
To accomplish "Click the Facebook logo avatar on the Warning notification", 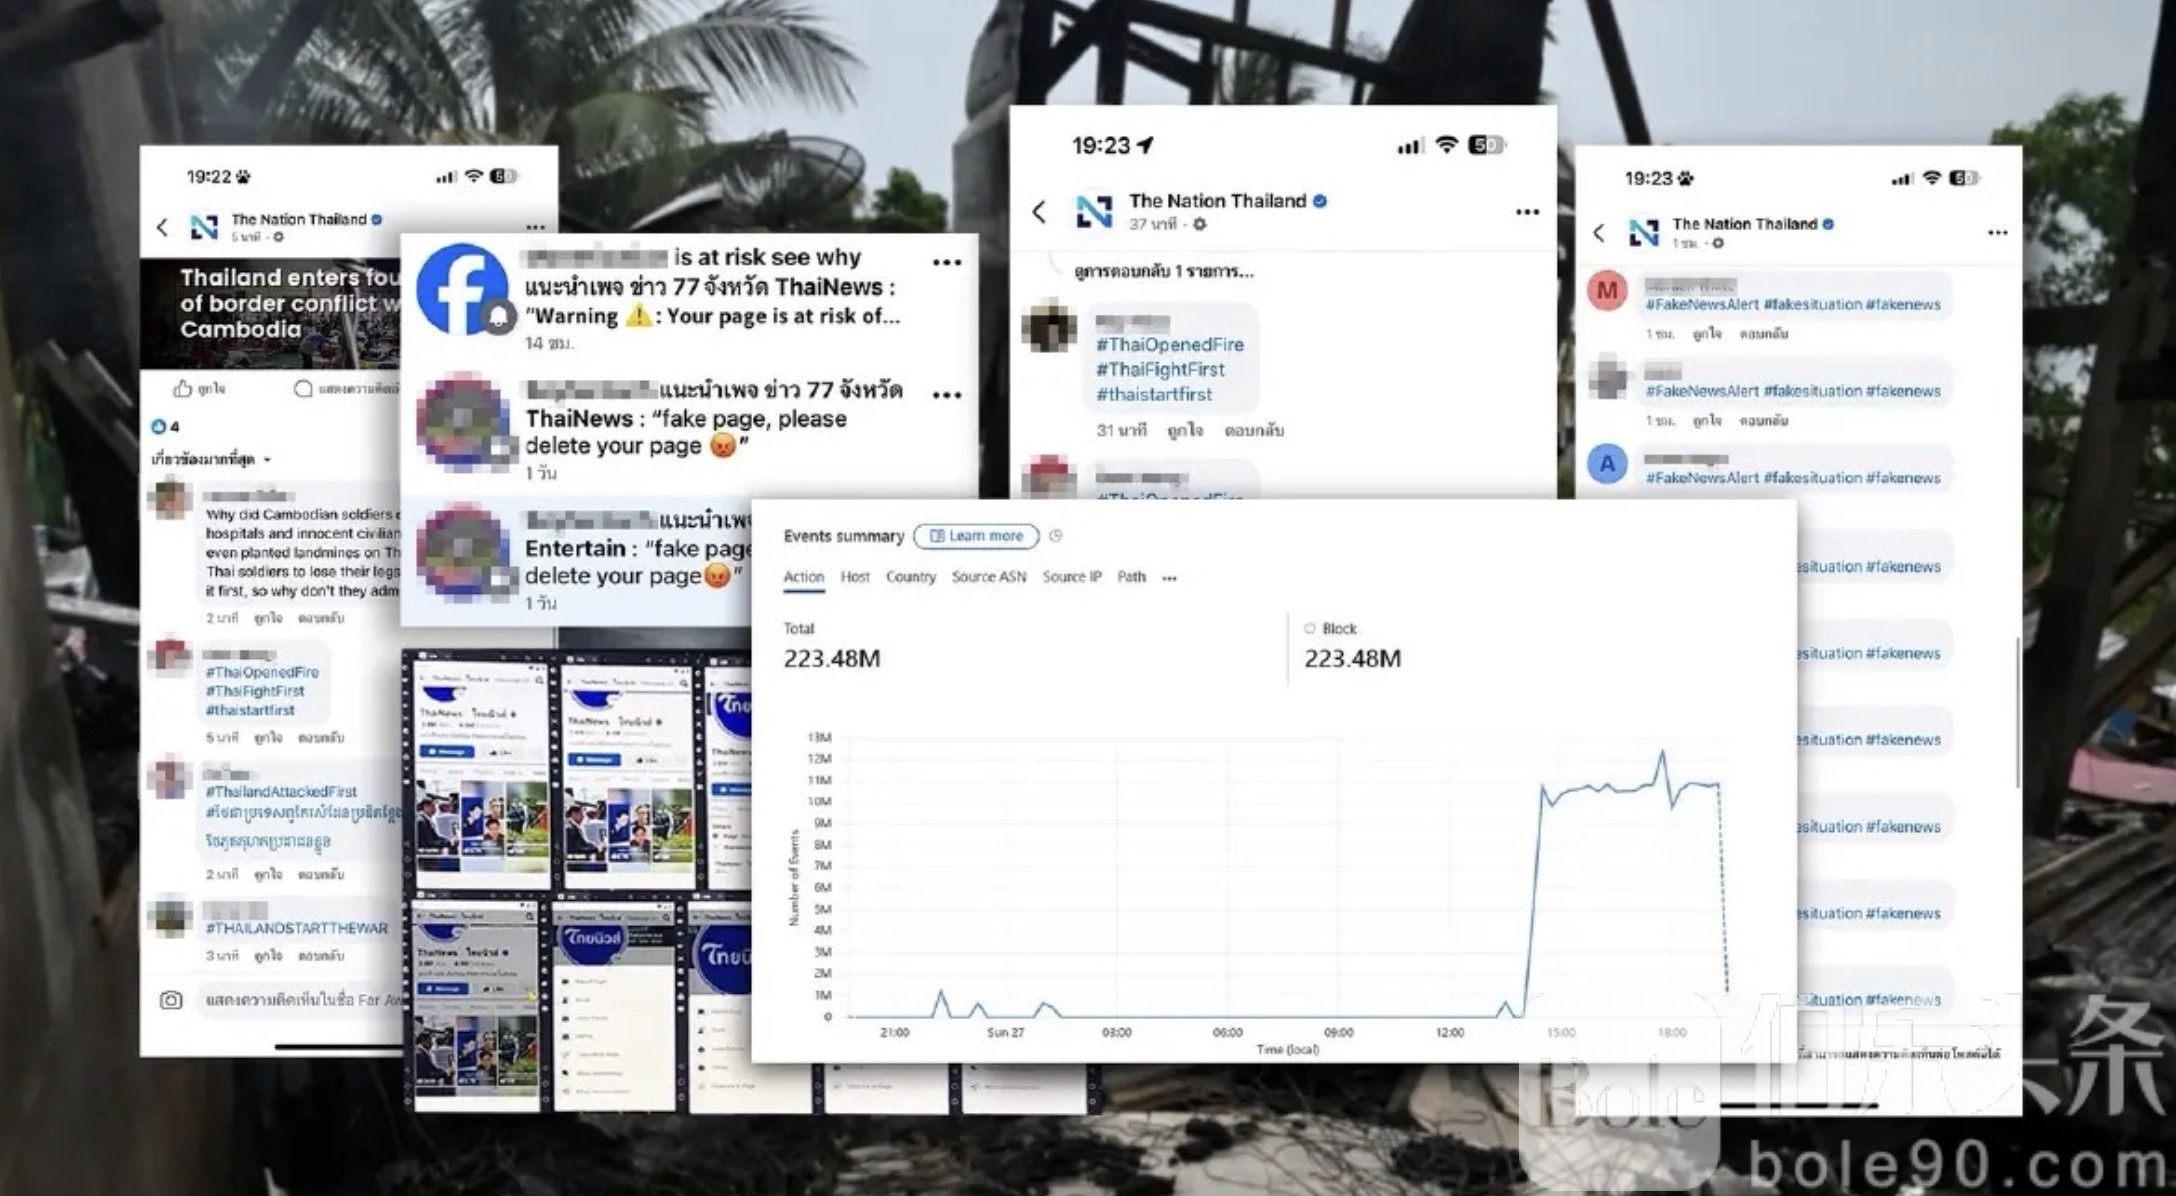I will click(462, 289).
